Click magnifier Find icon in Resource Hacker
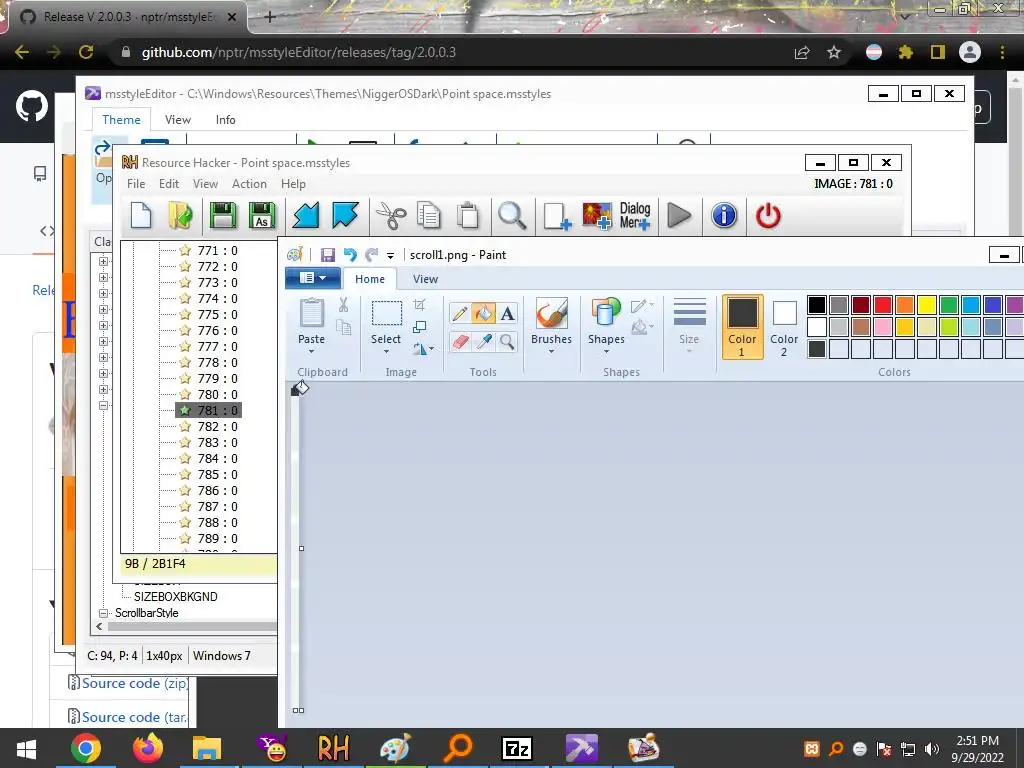1024x768 pixels. tap(512, 216)
